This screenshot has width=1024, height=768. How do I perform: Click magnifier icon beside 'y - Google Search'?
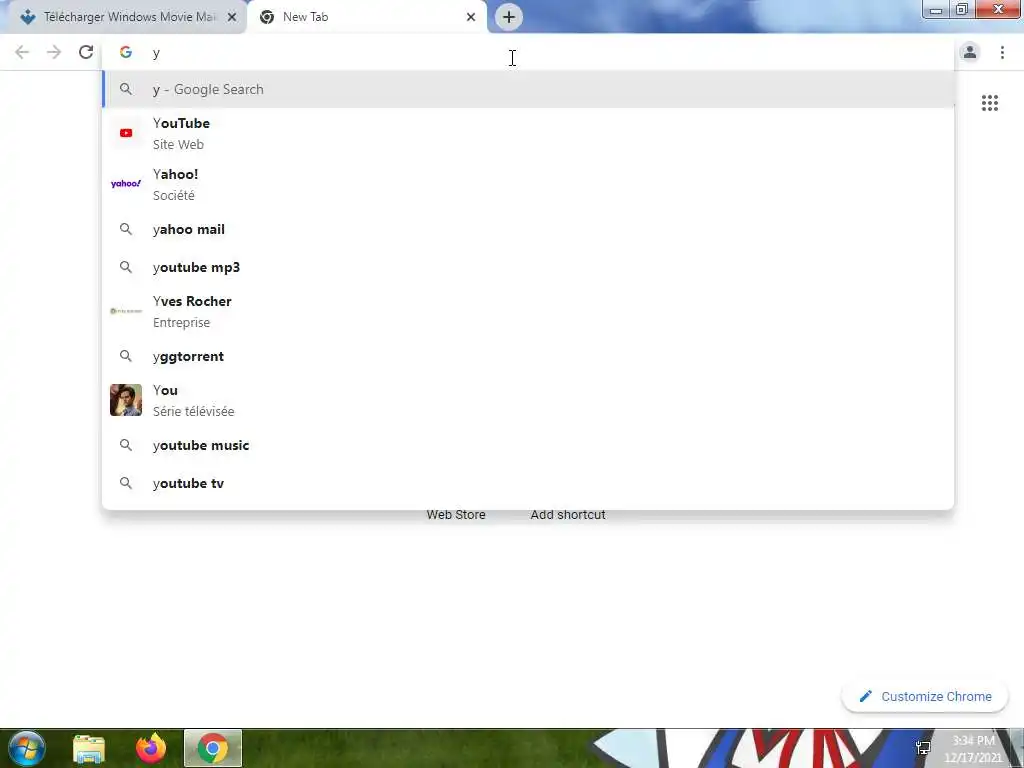(125, 89)
